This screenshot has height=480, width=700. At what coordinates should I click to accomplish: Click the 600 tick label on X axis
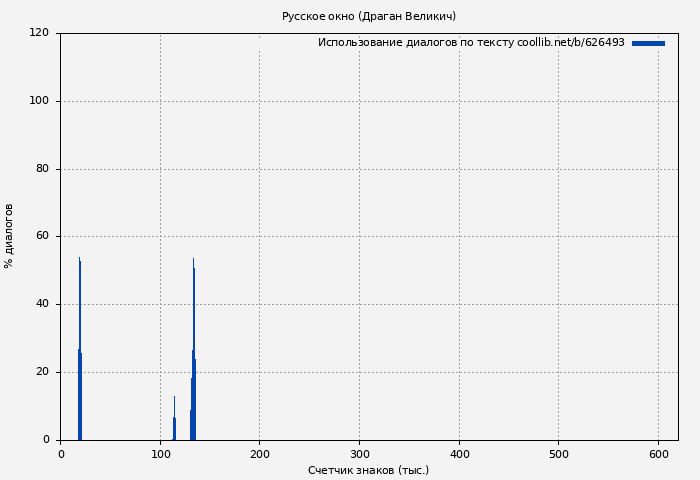pos(658,454)
